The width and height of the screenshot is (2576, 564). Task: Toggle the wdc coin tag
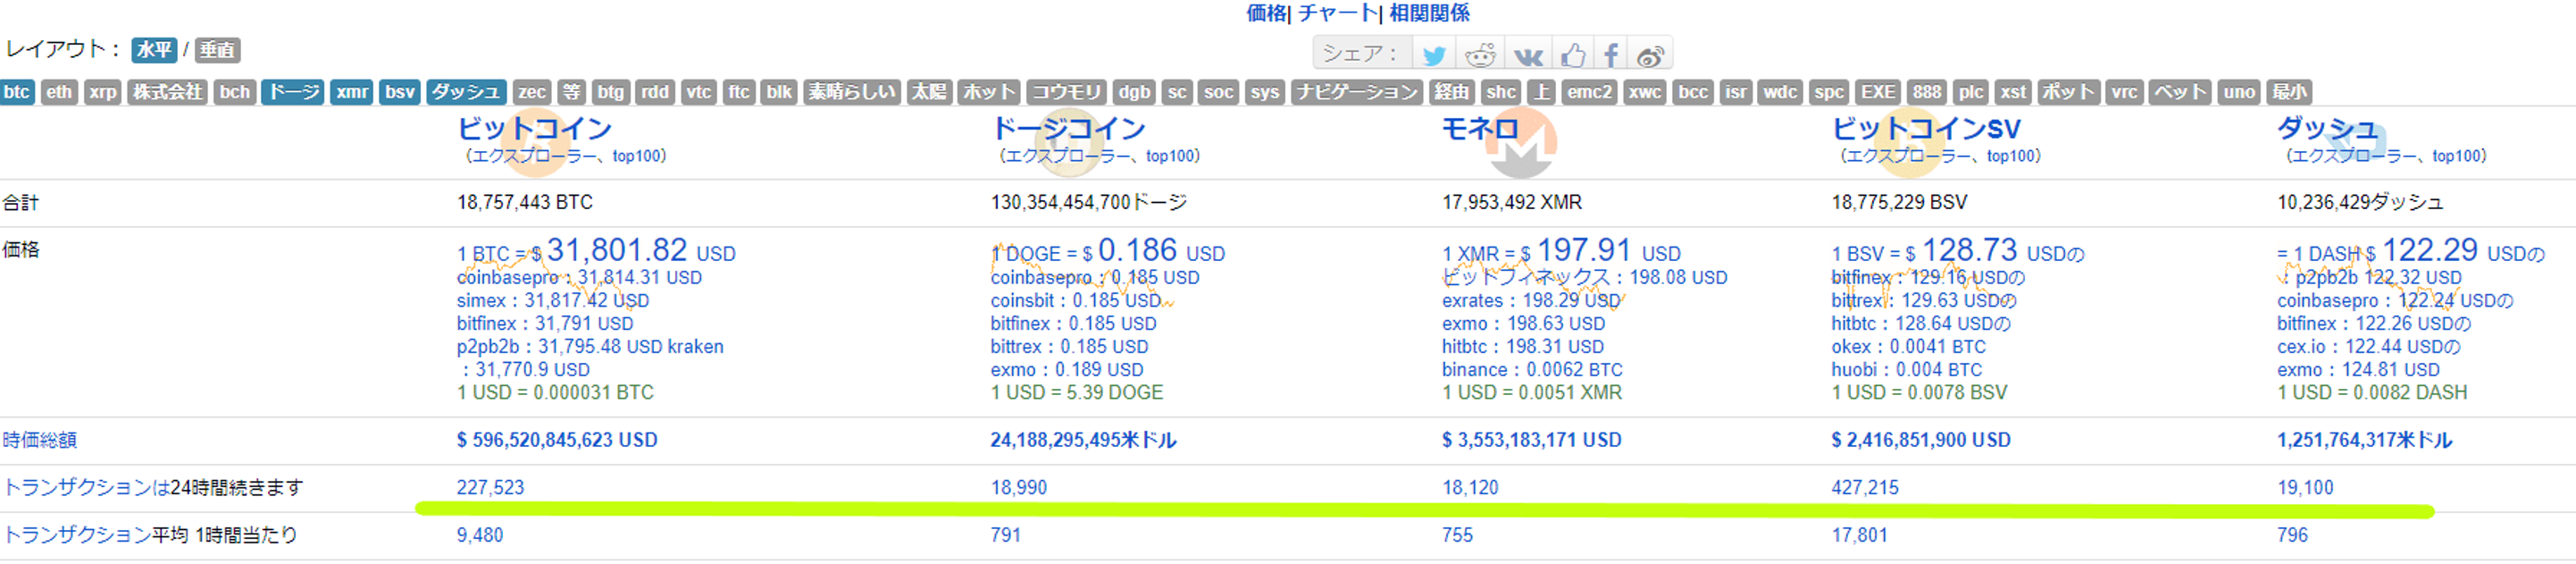click(x=1780, y=92)
